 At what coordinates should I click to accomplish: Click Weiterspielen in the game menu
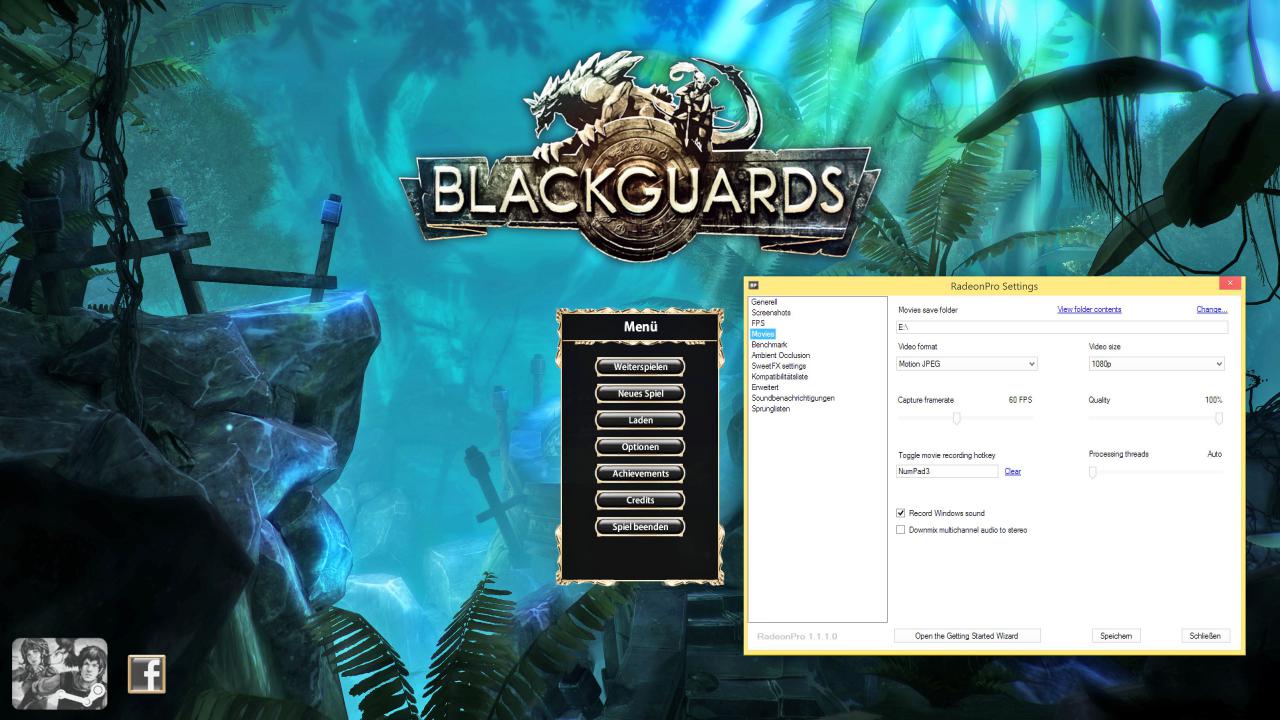(640, 366)
